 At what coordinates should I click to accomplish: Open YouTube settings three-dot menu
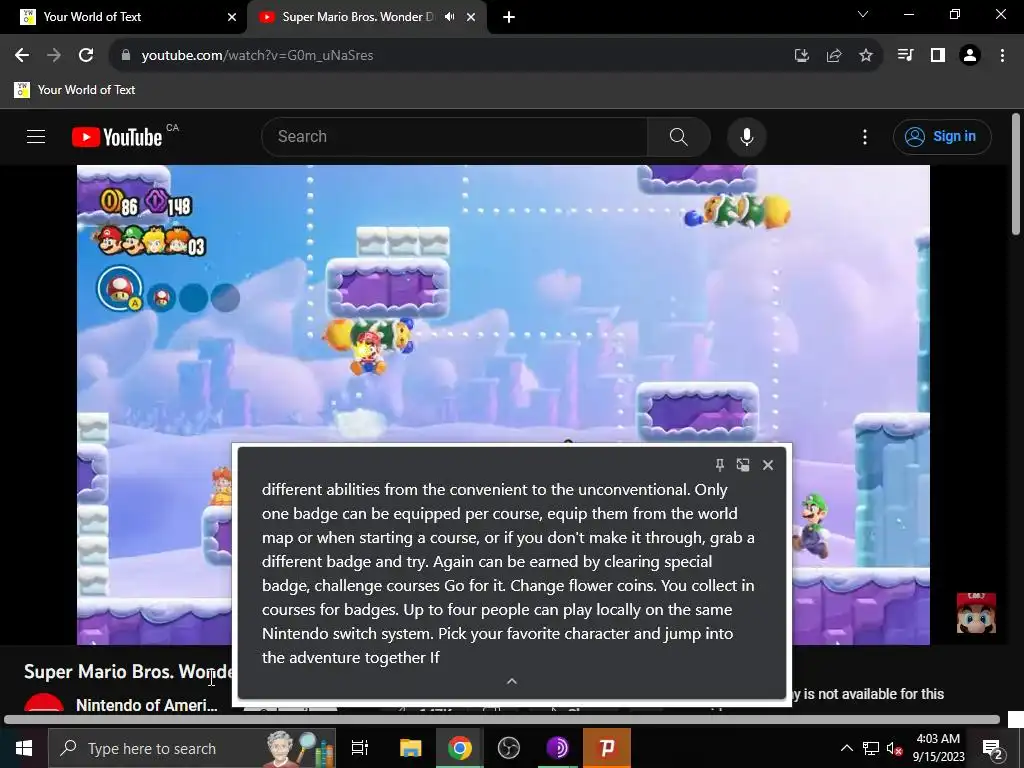(x=865, y=136)
